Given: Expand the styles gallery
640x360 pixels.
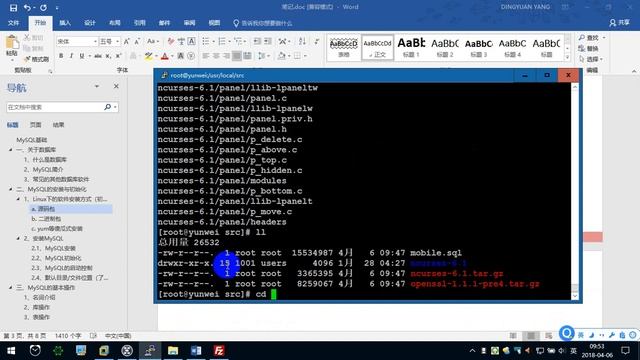Looking at the screenshot, I should pyautogui.click(x=567, y=57).
